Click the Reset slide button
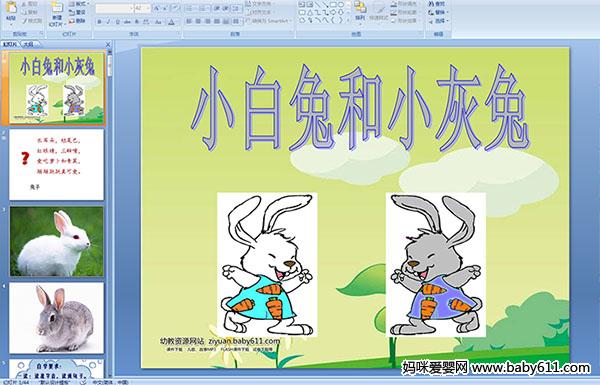 (x=77, y=12)
